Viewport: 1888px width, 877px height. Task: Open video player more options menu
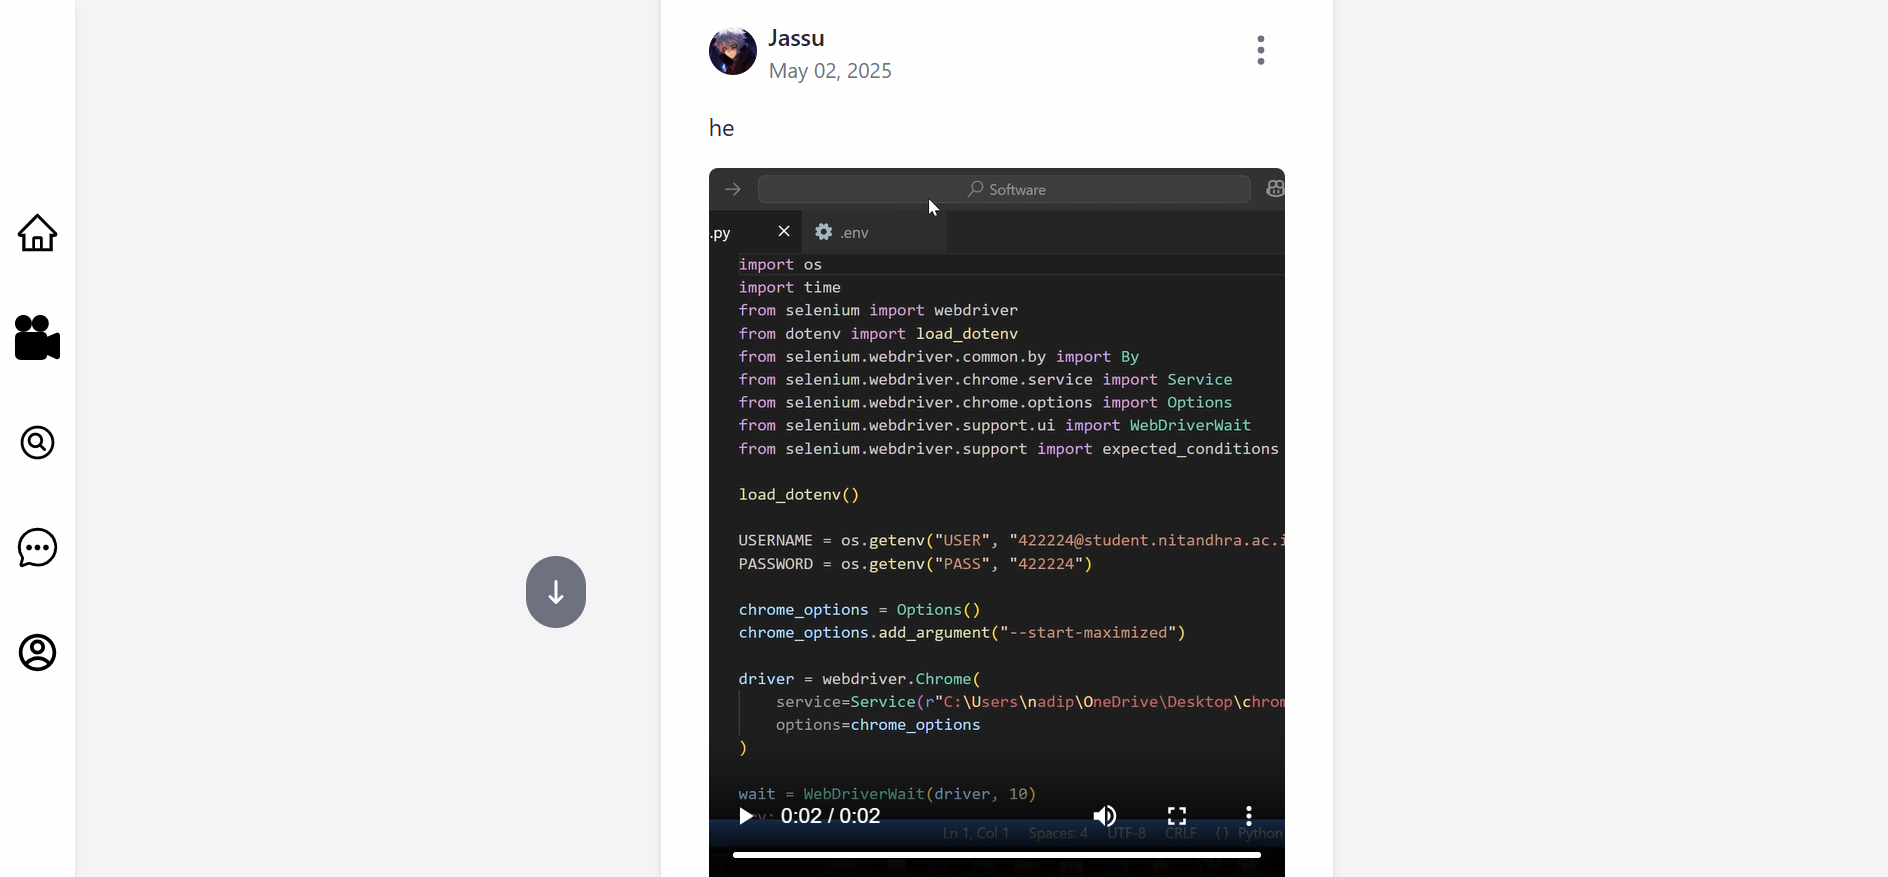[1249, 816]
